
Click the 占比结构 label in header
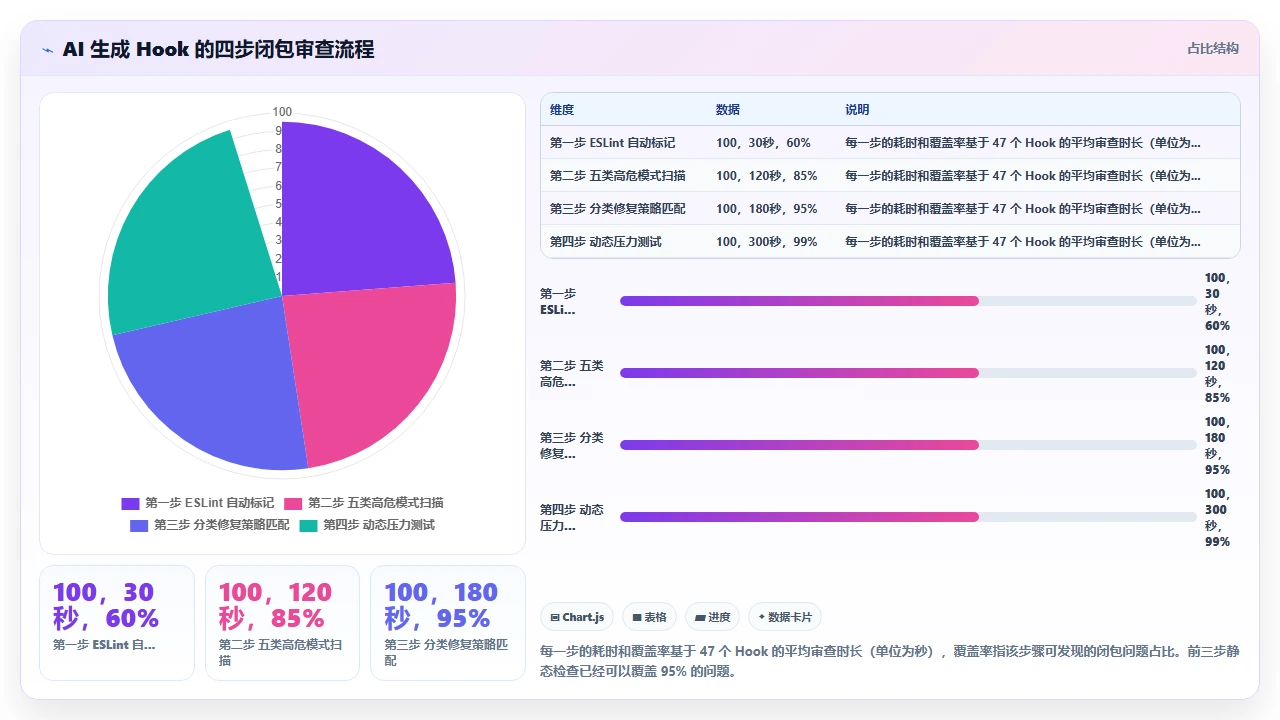coord(1213,48)
